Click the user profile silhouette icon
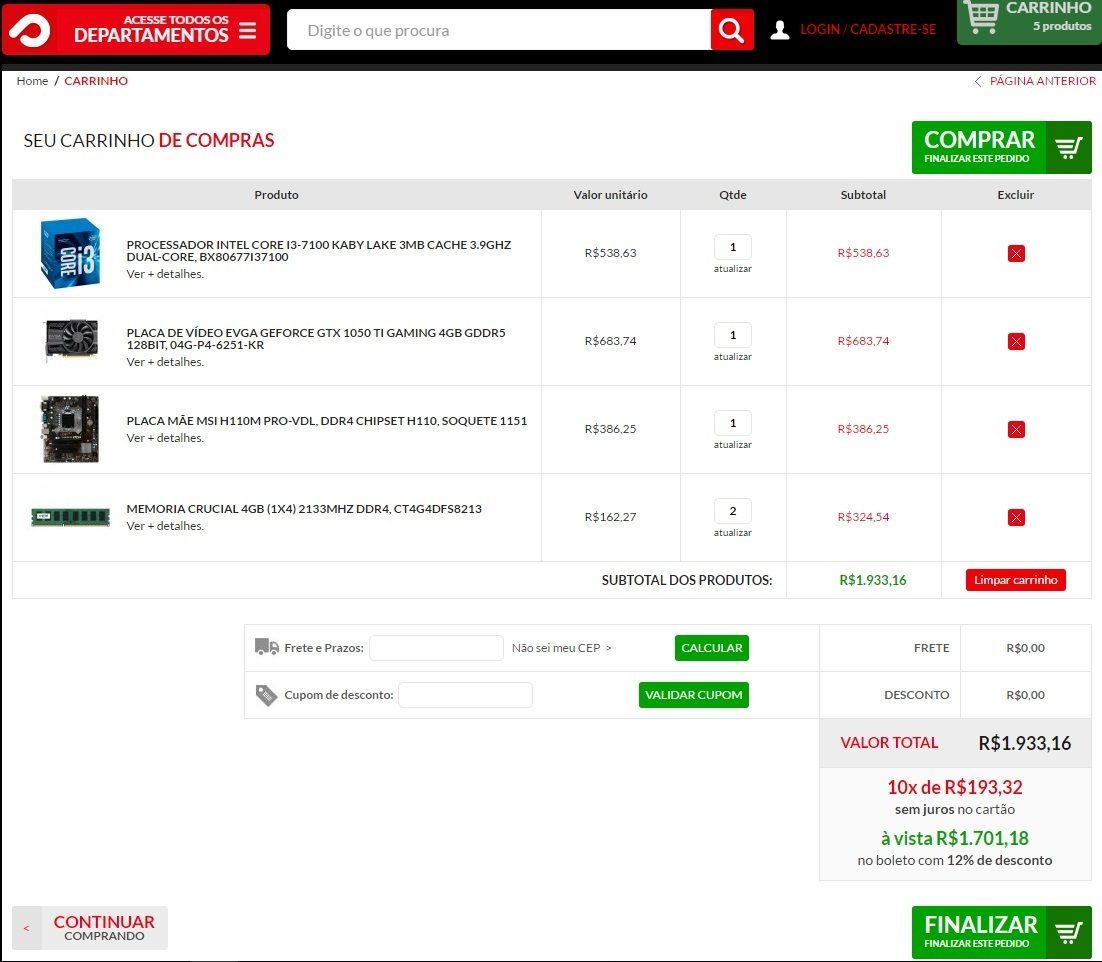Image resolution: width=1102 pixels, height=962 pixels. (779, 30)
